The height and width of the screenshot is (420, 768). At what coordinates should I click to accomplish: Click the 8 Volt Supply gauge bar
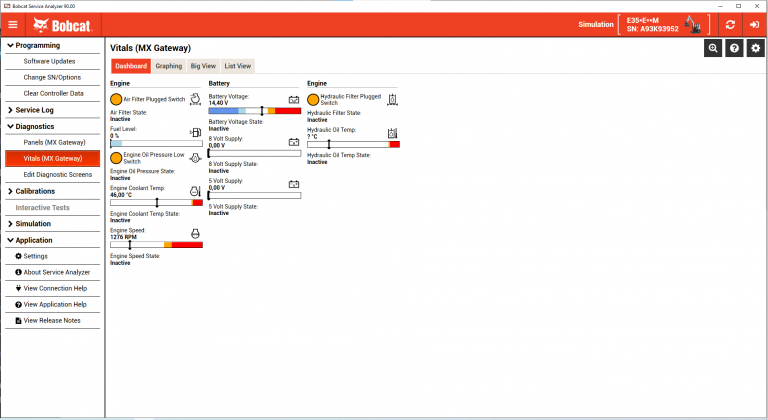tap(255, 153)
